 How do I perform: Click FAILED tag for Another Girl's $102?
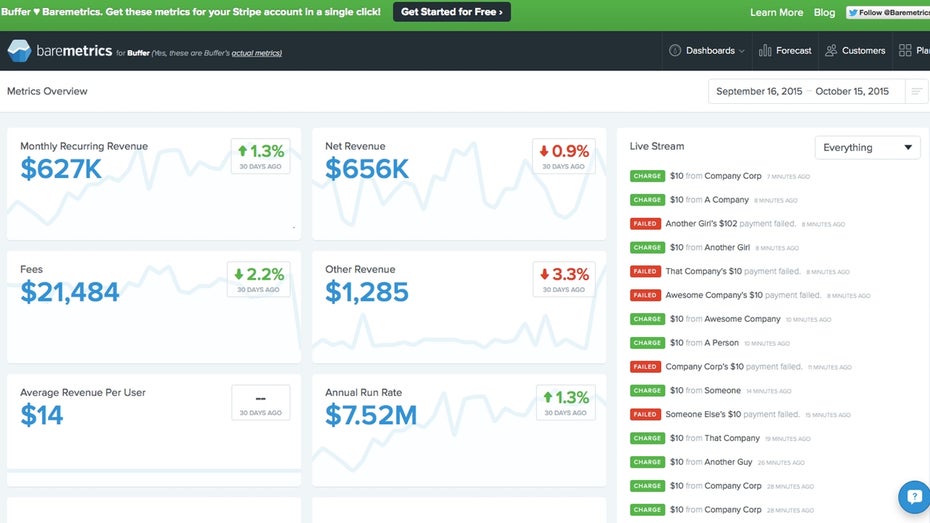645,224
